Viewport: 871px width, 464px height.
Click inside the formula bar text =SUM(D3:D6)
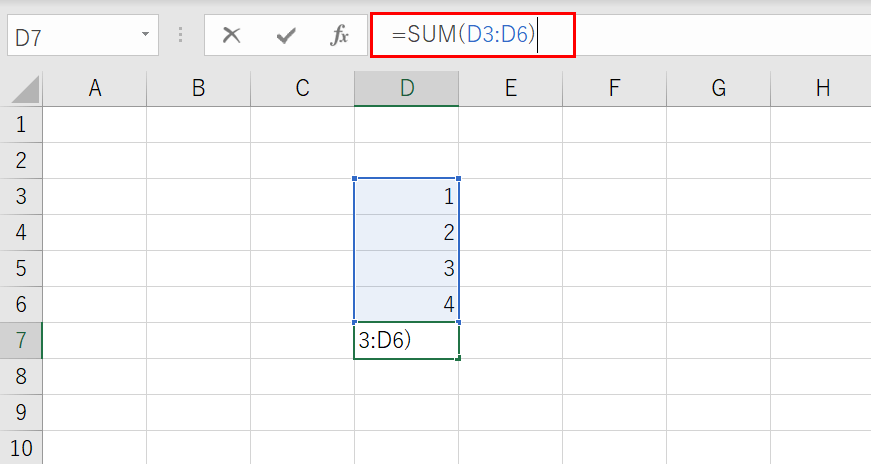tap(463, 34)
